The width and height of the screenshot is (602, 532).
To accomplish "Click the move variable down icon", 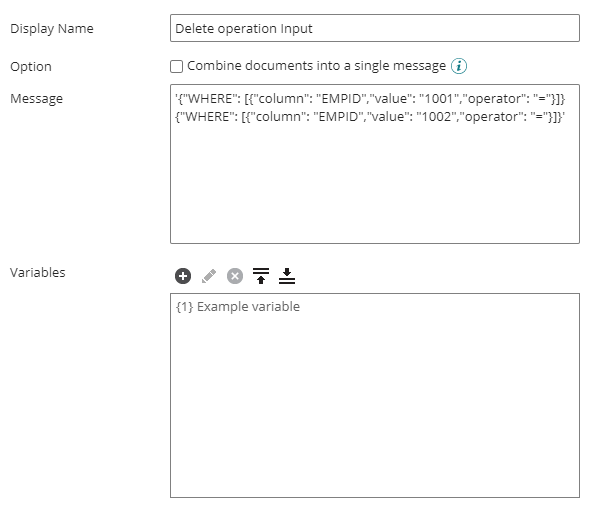I will tap(287, 276).
